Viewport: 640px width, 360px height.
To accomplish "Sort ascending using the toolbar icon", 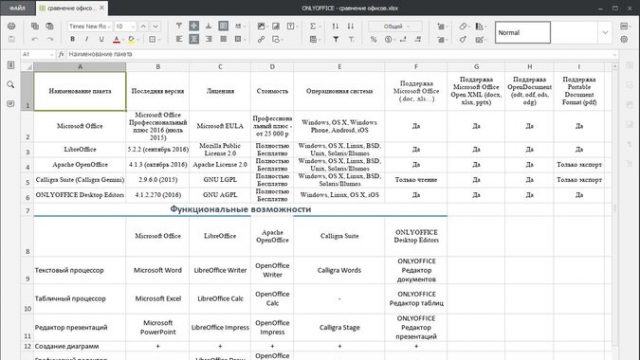I will (x=336, y=26).
